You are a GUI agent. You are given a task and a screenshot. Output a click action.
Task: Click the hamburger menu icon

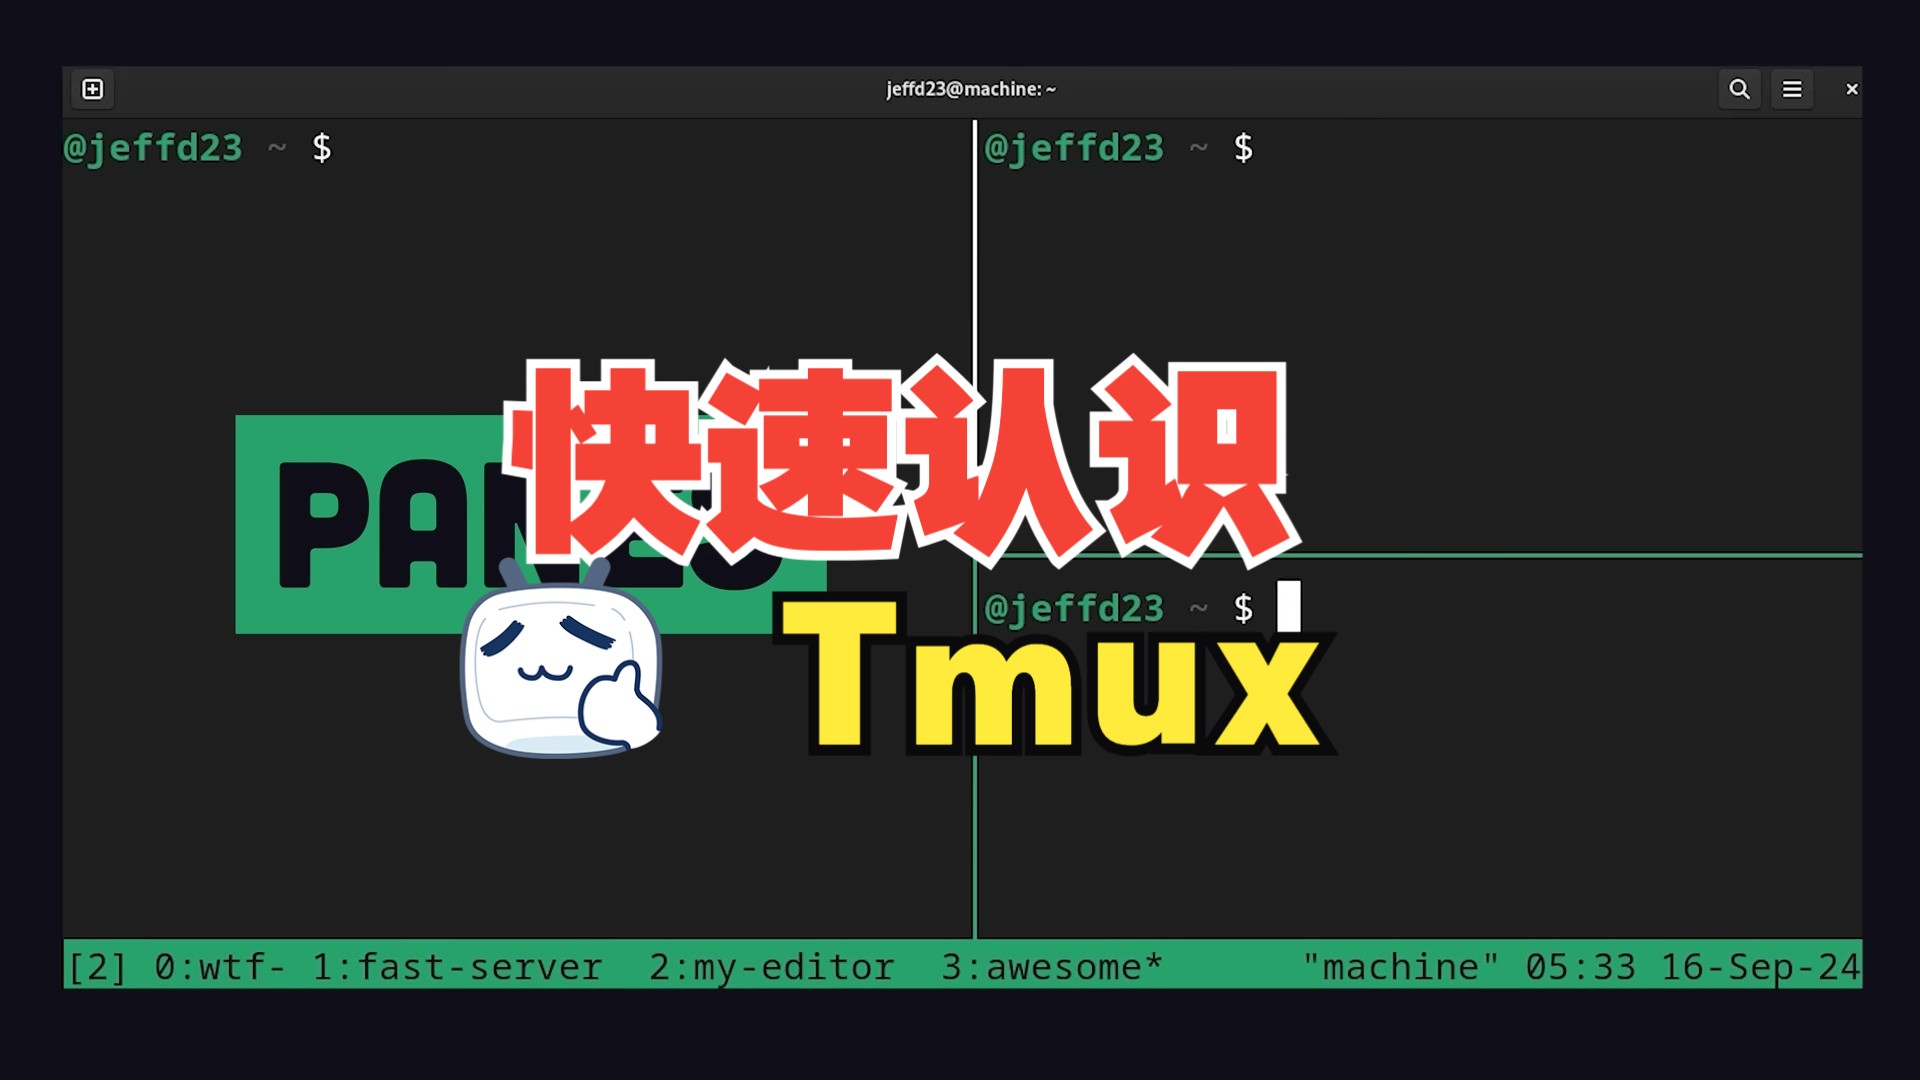[x=1792, y=88]
